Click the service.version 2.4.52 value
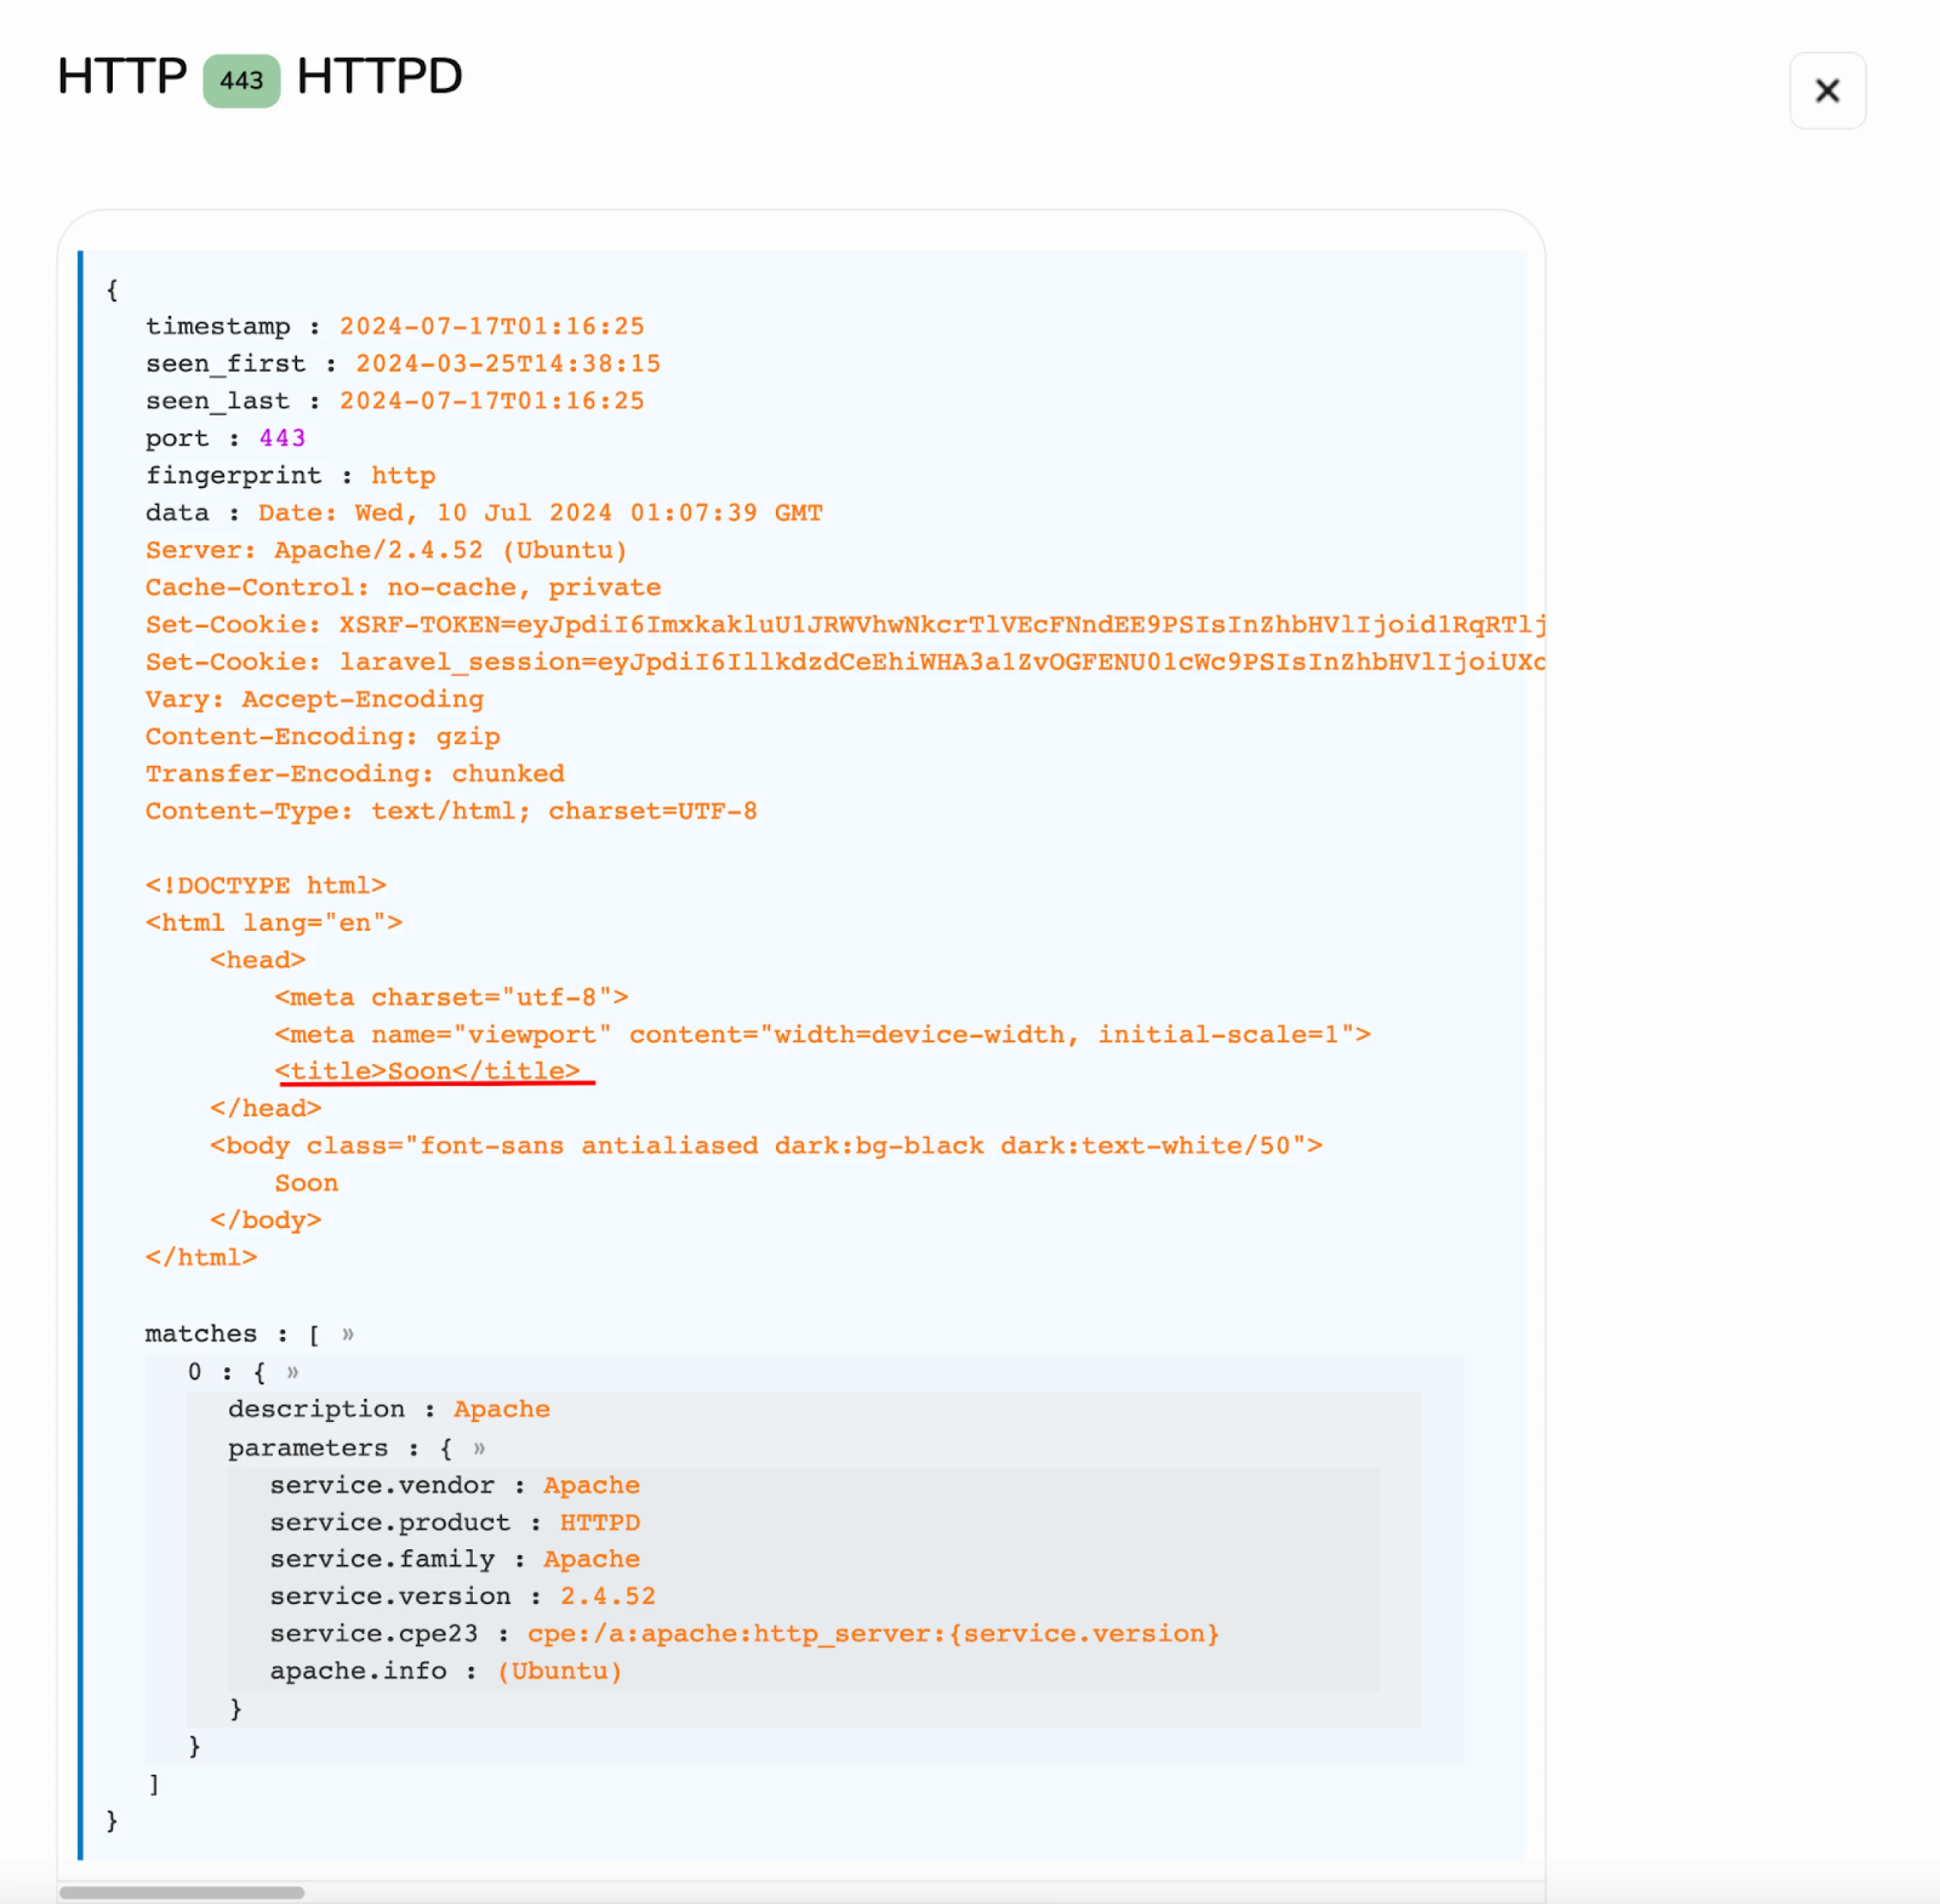Viewport: 1940px width, 1904px height. pos(607,1596)
